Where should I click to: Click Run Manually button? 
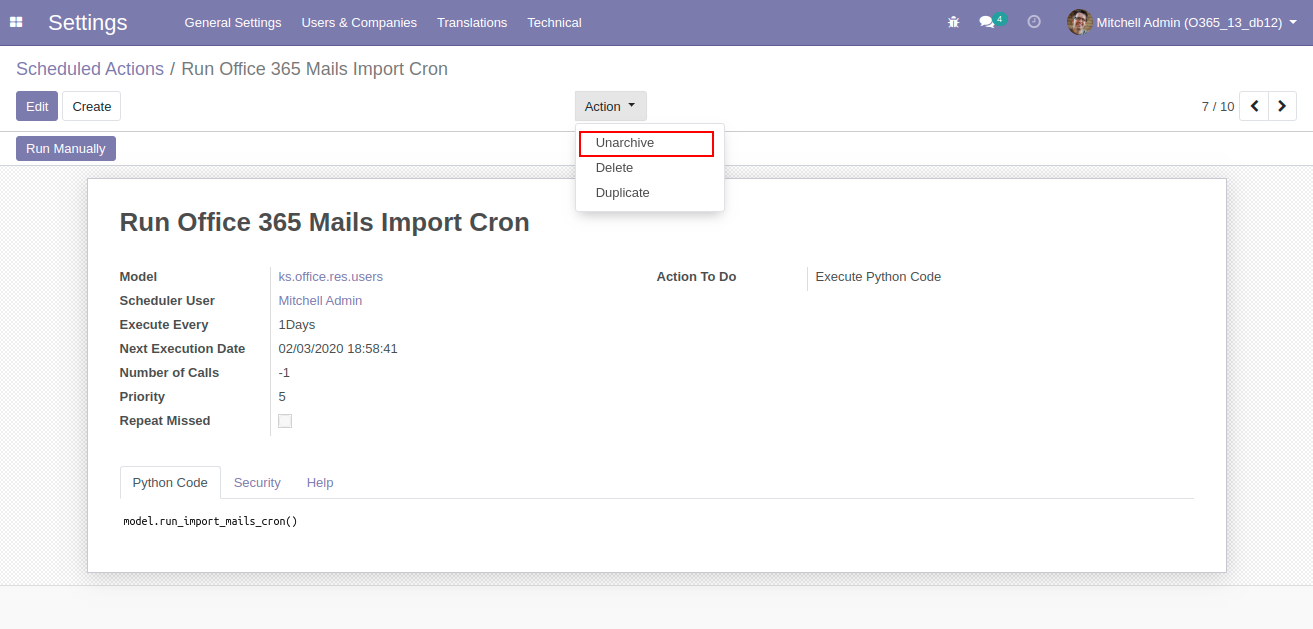pyautogui.click(x=66, y=148)
